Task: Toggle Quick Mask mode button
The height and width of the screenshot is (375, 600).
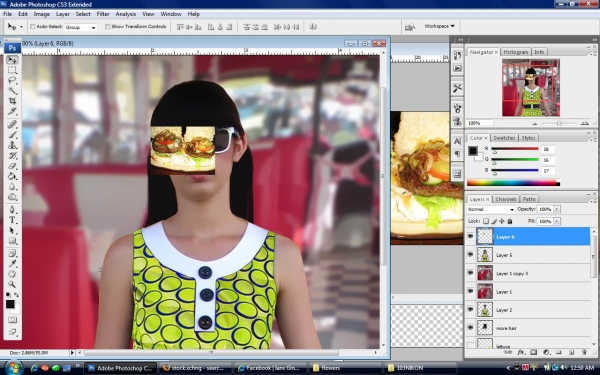Action: click(12, 320)
